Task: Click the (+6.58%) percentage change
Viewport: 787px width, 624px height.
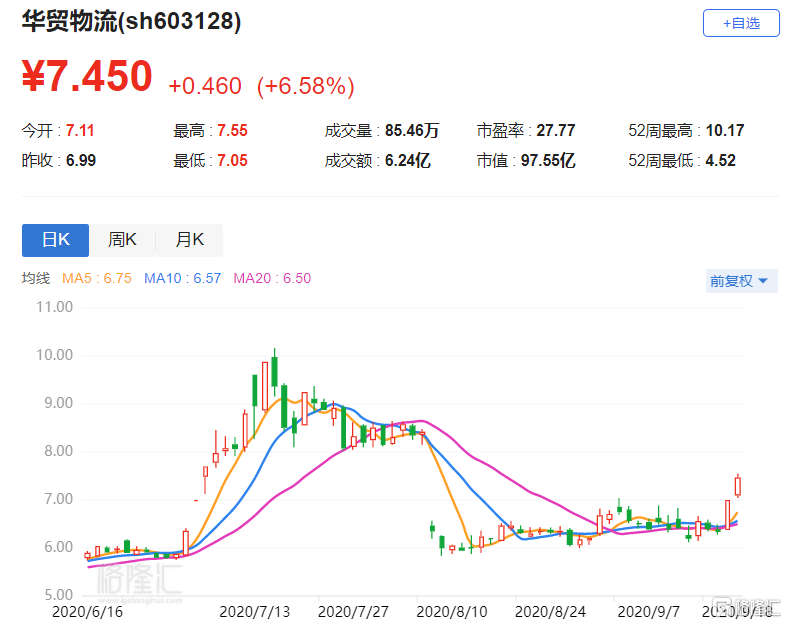Action: pyautogui.click(x=305, y=86)
